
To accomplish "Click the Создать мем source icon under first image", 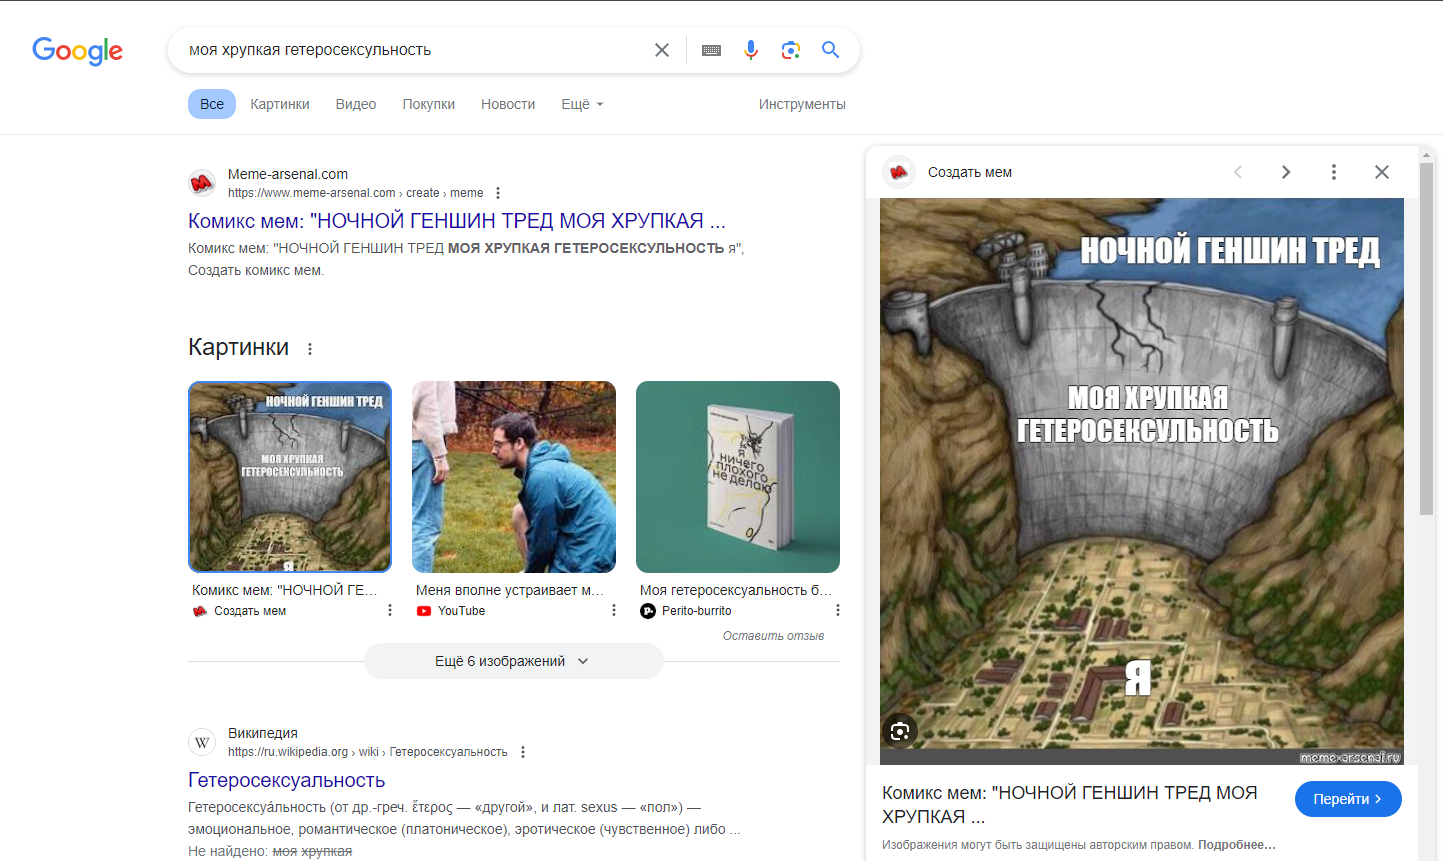I will pyautogui.click(x=200, y=611).
